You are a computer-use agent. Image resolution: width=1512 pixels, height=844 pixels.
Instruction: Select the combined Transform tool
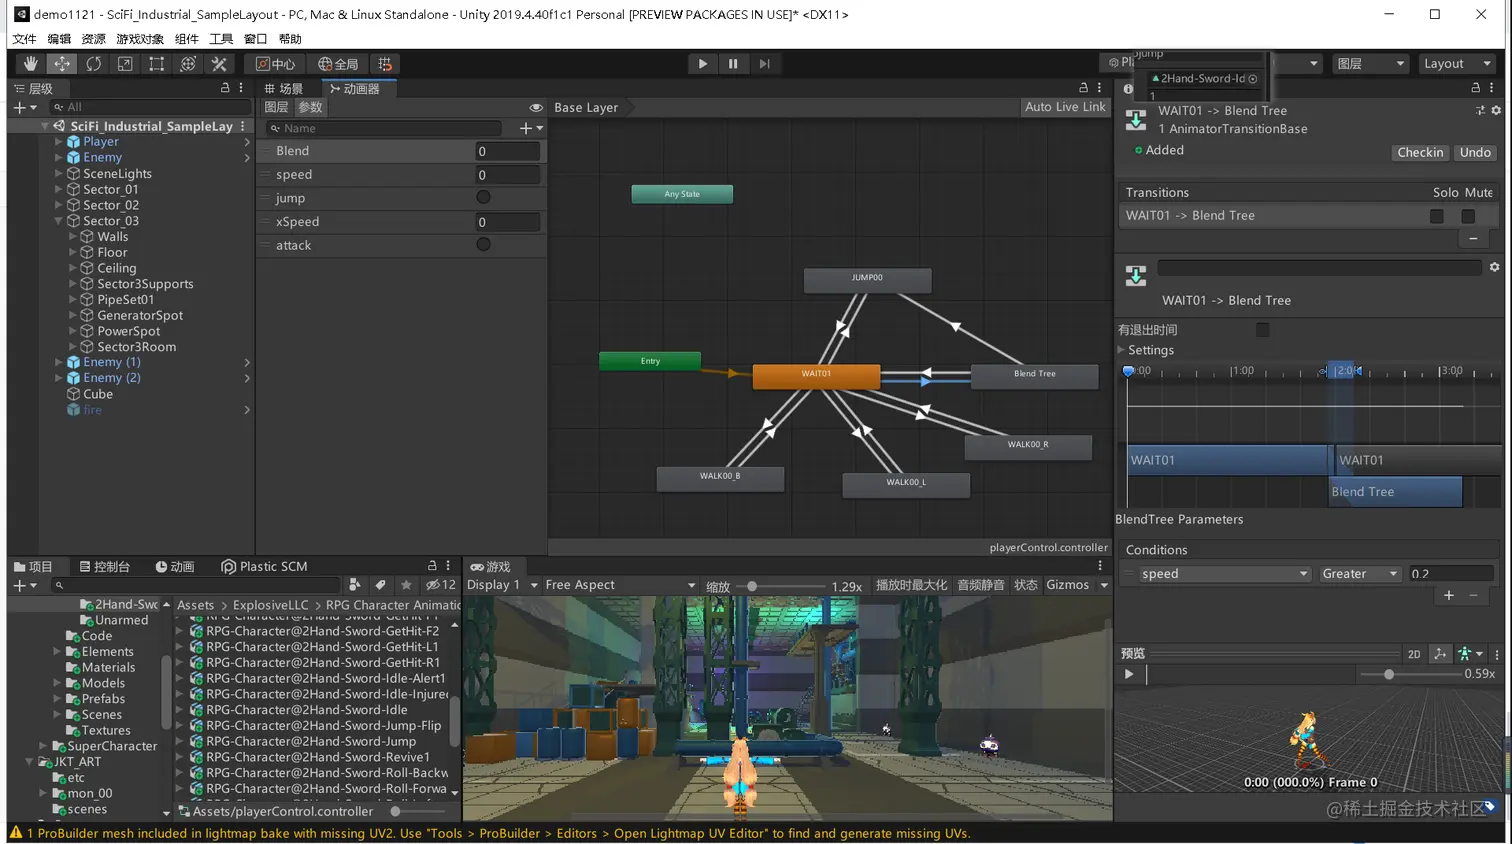click(x=188, y=64)
